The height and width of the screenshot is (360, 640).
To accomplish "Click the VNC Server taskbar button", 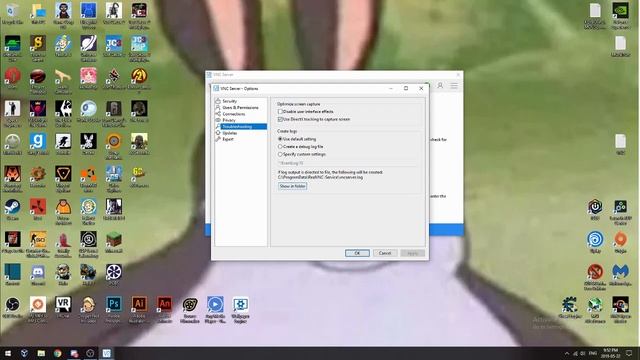I will (x=107, y=353).
